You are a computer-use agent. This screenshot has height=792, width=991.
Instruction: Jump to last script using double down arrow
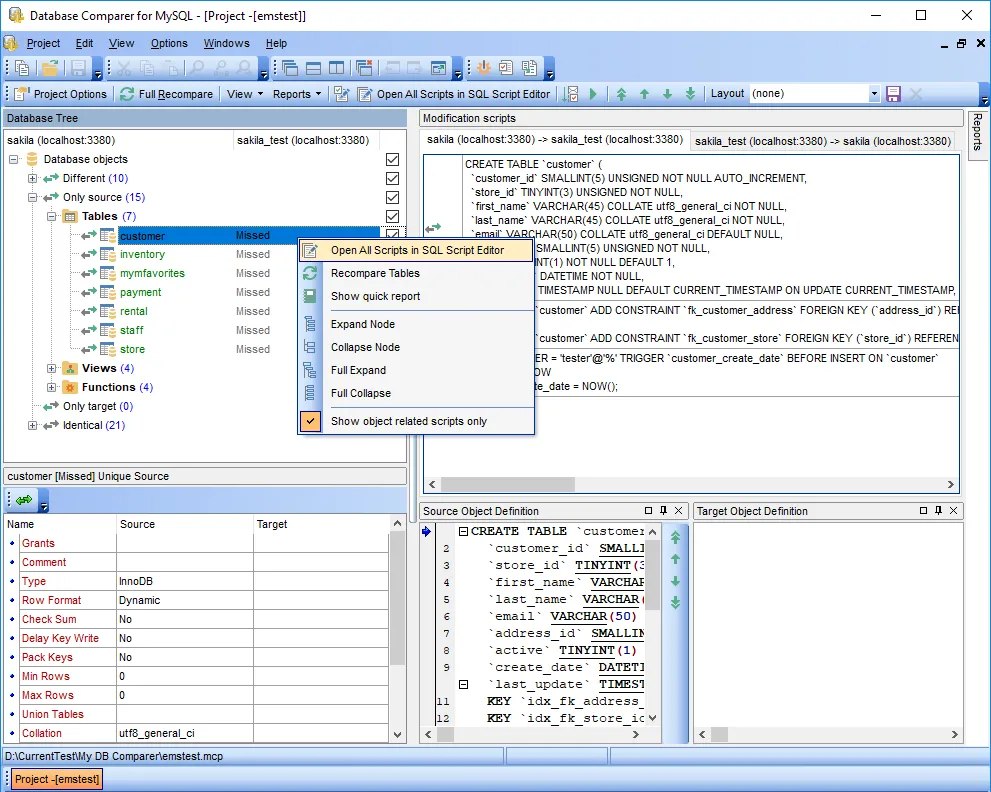[x=690, y=94]
